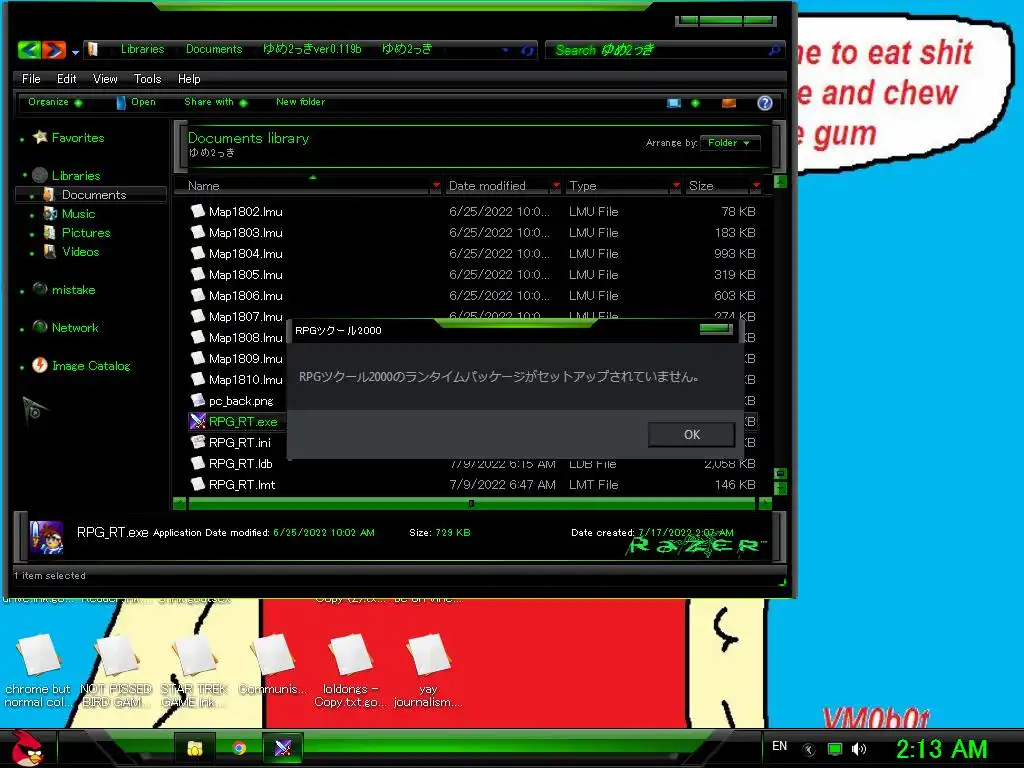
Task: Click Documents in address breadcrumb
Action: (214, 50)
